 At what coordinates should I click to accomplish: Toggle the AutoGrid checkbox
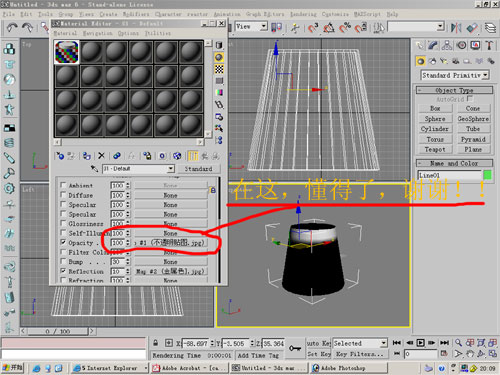pos(470,98)
